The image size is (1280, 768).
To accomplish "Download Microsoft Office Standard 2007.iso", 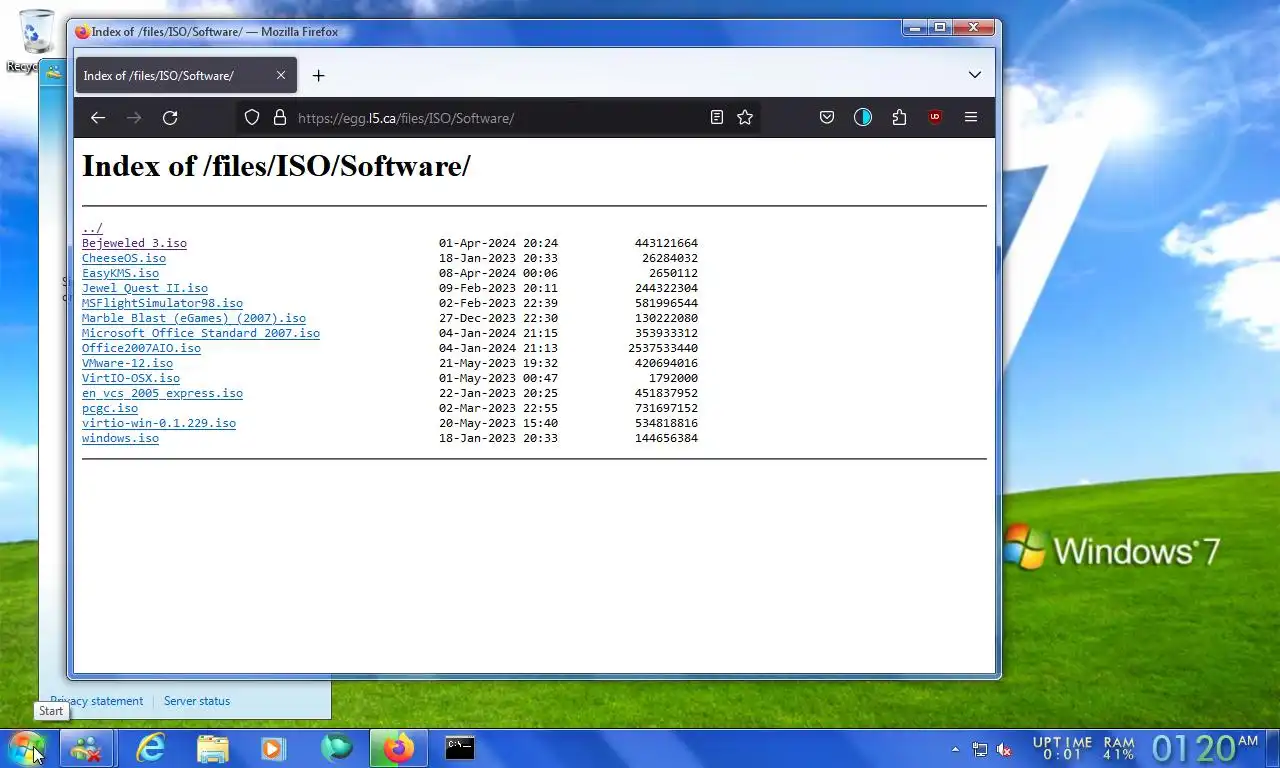I will 201,333.
